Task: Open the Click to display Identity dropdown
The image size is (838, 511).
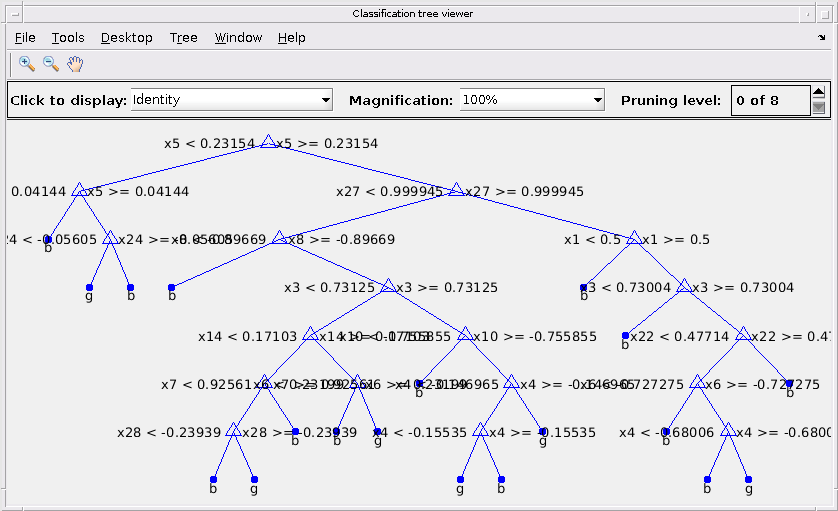Action: tap(231, 99)
